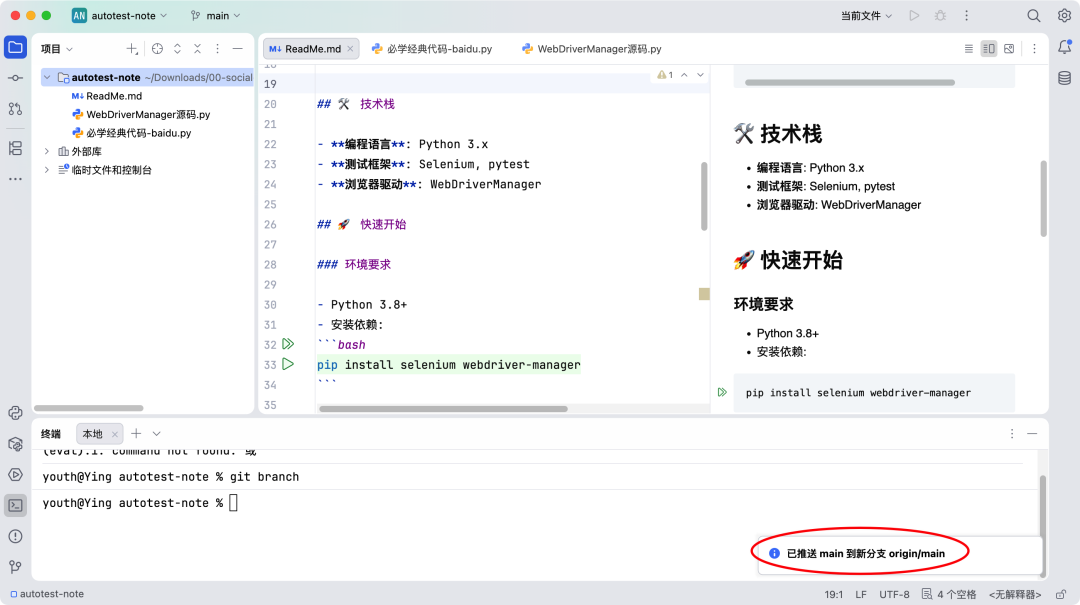Switch to editor and preview split mode
Image resolution: width=1080 pixels, height=605 pixels.
point(988,49)
